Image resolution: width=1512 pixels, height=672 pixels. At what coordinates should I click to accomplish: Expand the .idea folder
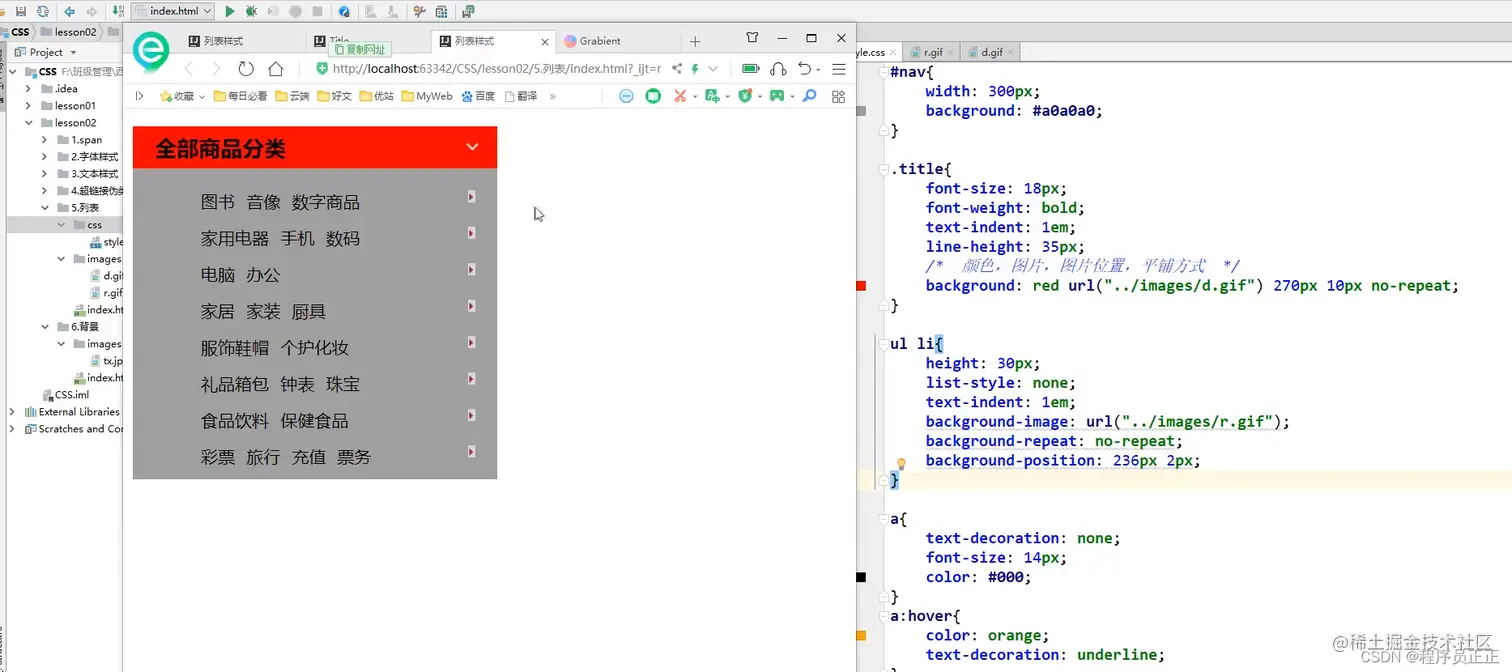pos(29,89)
